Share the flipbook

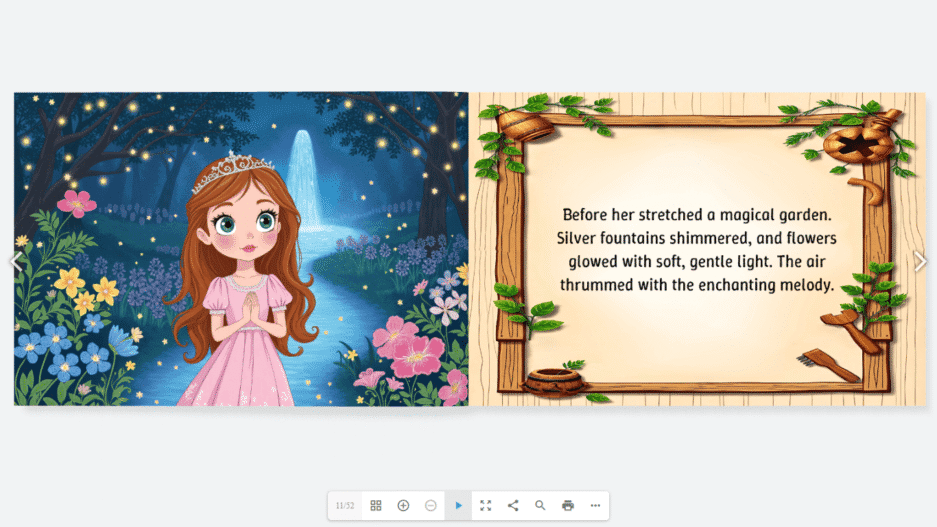coord(513,505)
